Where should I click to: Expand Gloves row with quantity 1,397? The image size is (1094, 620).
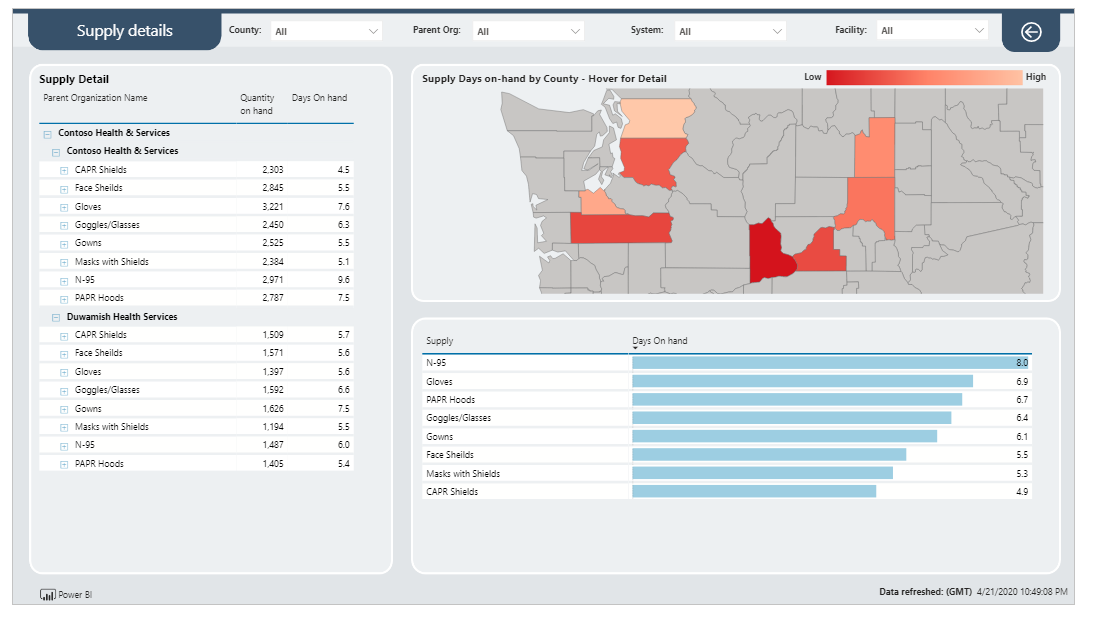click(63, 372)
